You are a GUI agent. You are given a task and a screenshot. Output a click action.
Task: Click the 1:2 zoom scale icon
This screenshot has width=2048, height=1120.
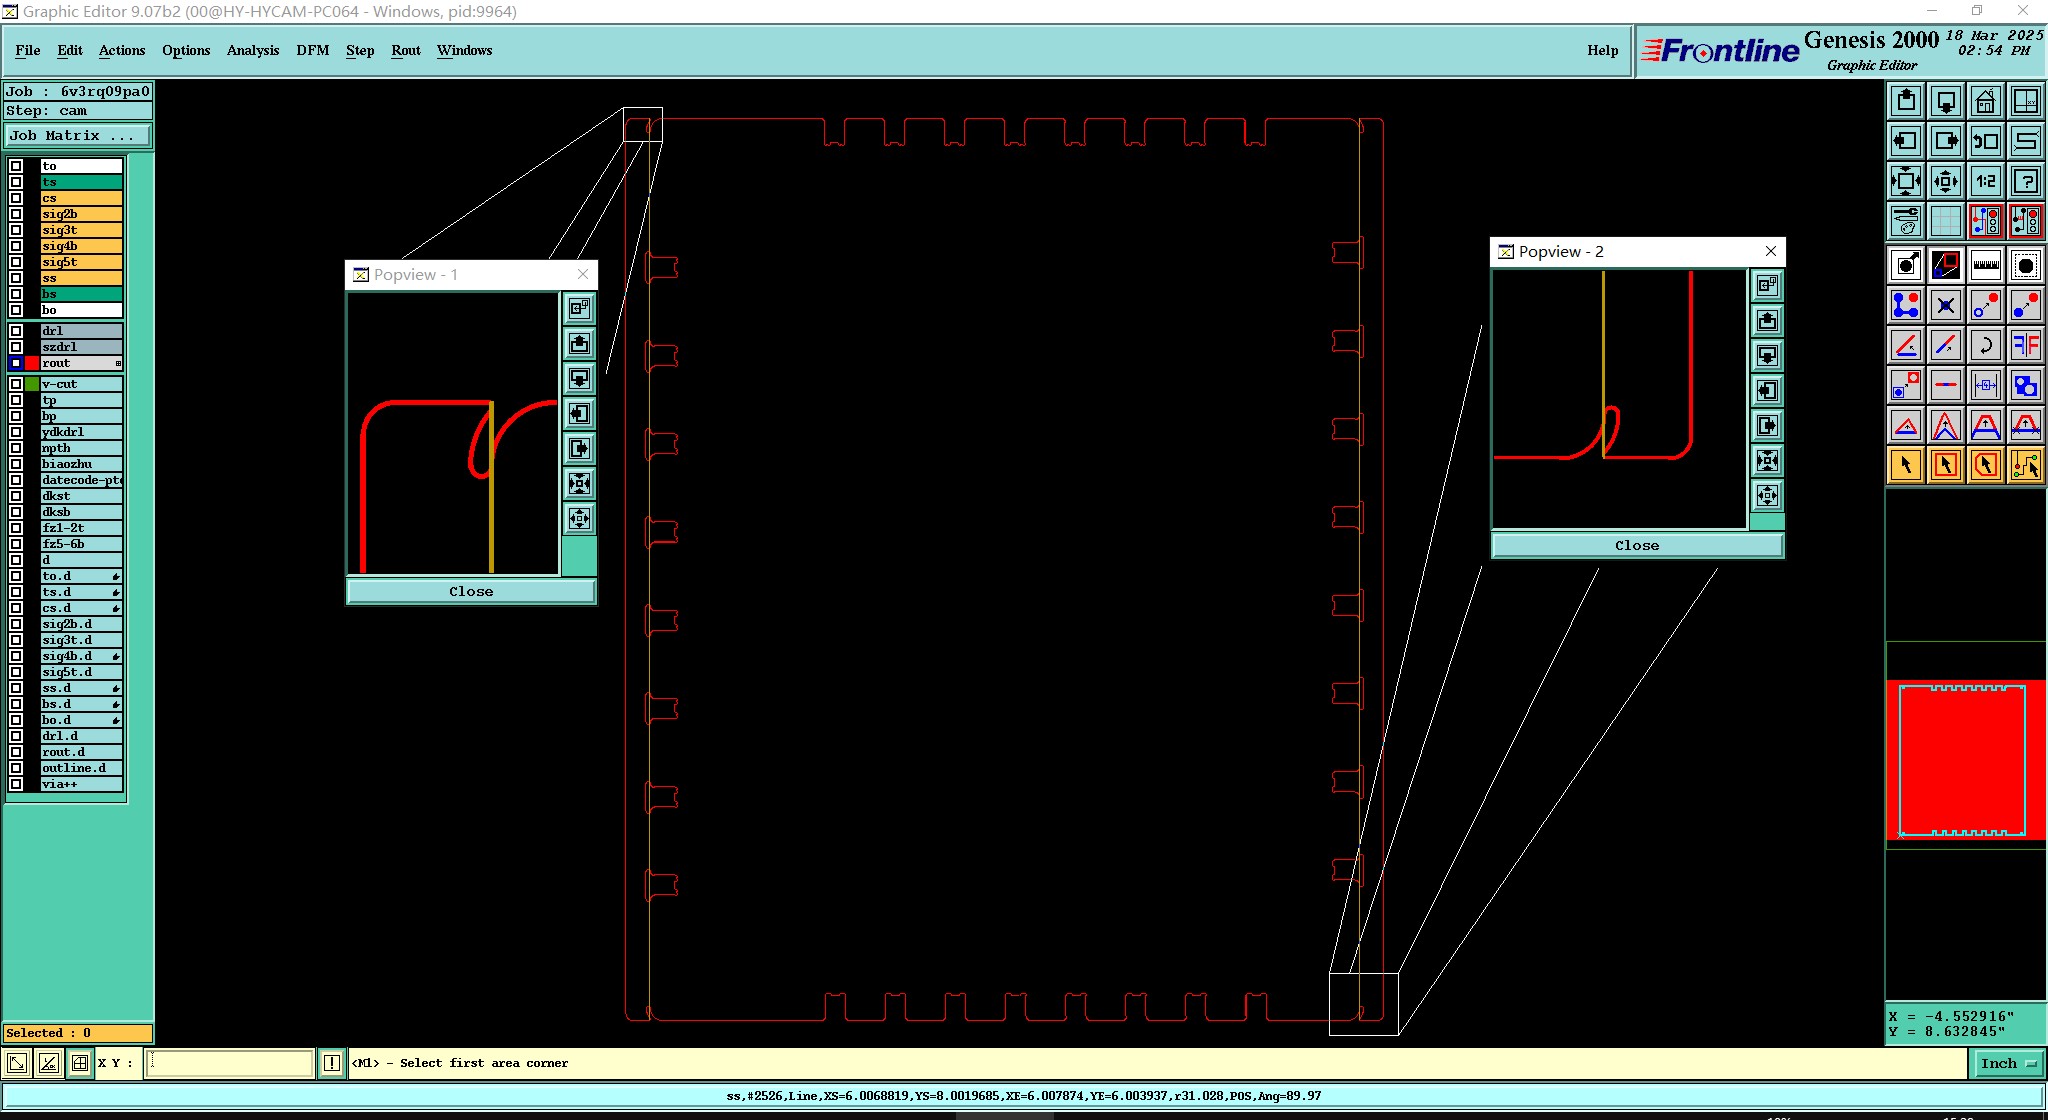tap(1985, 181)
